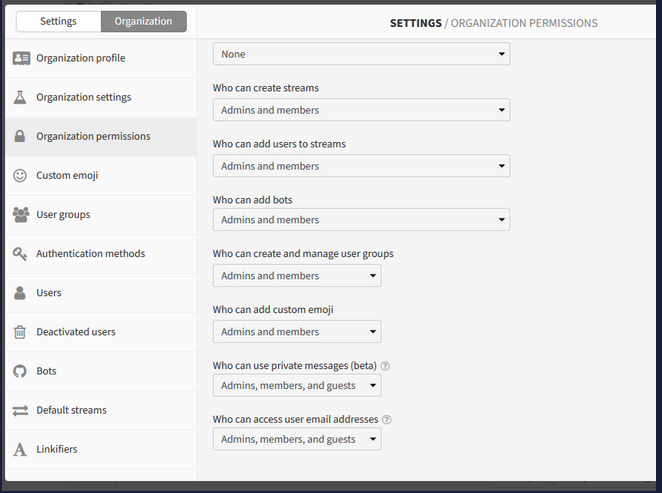The image size is (662, 493).
Task: Click help icon beside private messages (beta)
Action: [x=385, y=366]
